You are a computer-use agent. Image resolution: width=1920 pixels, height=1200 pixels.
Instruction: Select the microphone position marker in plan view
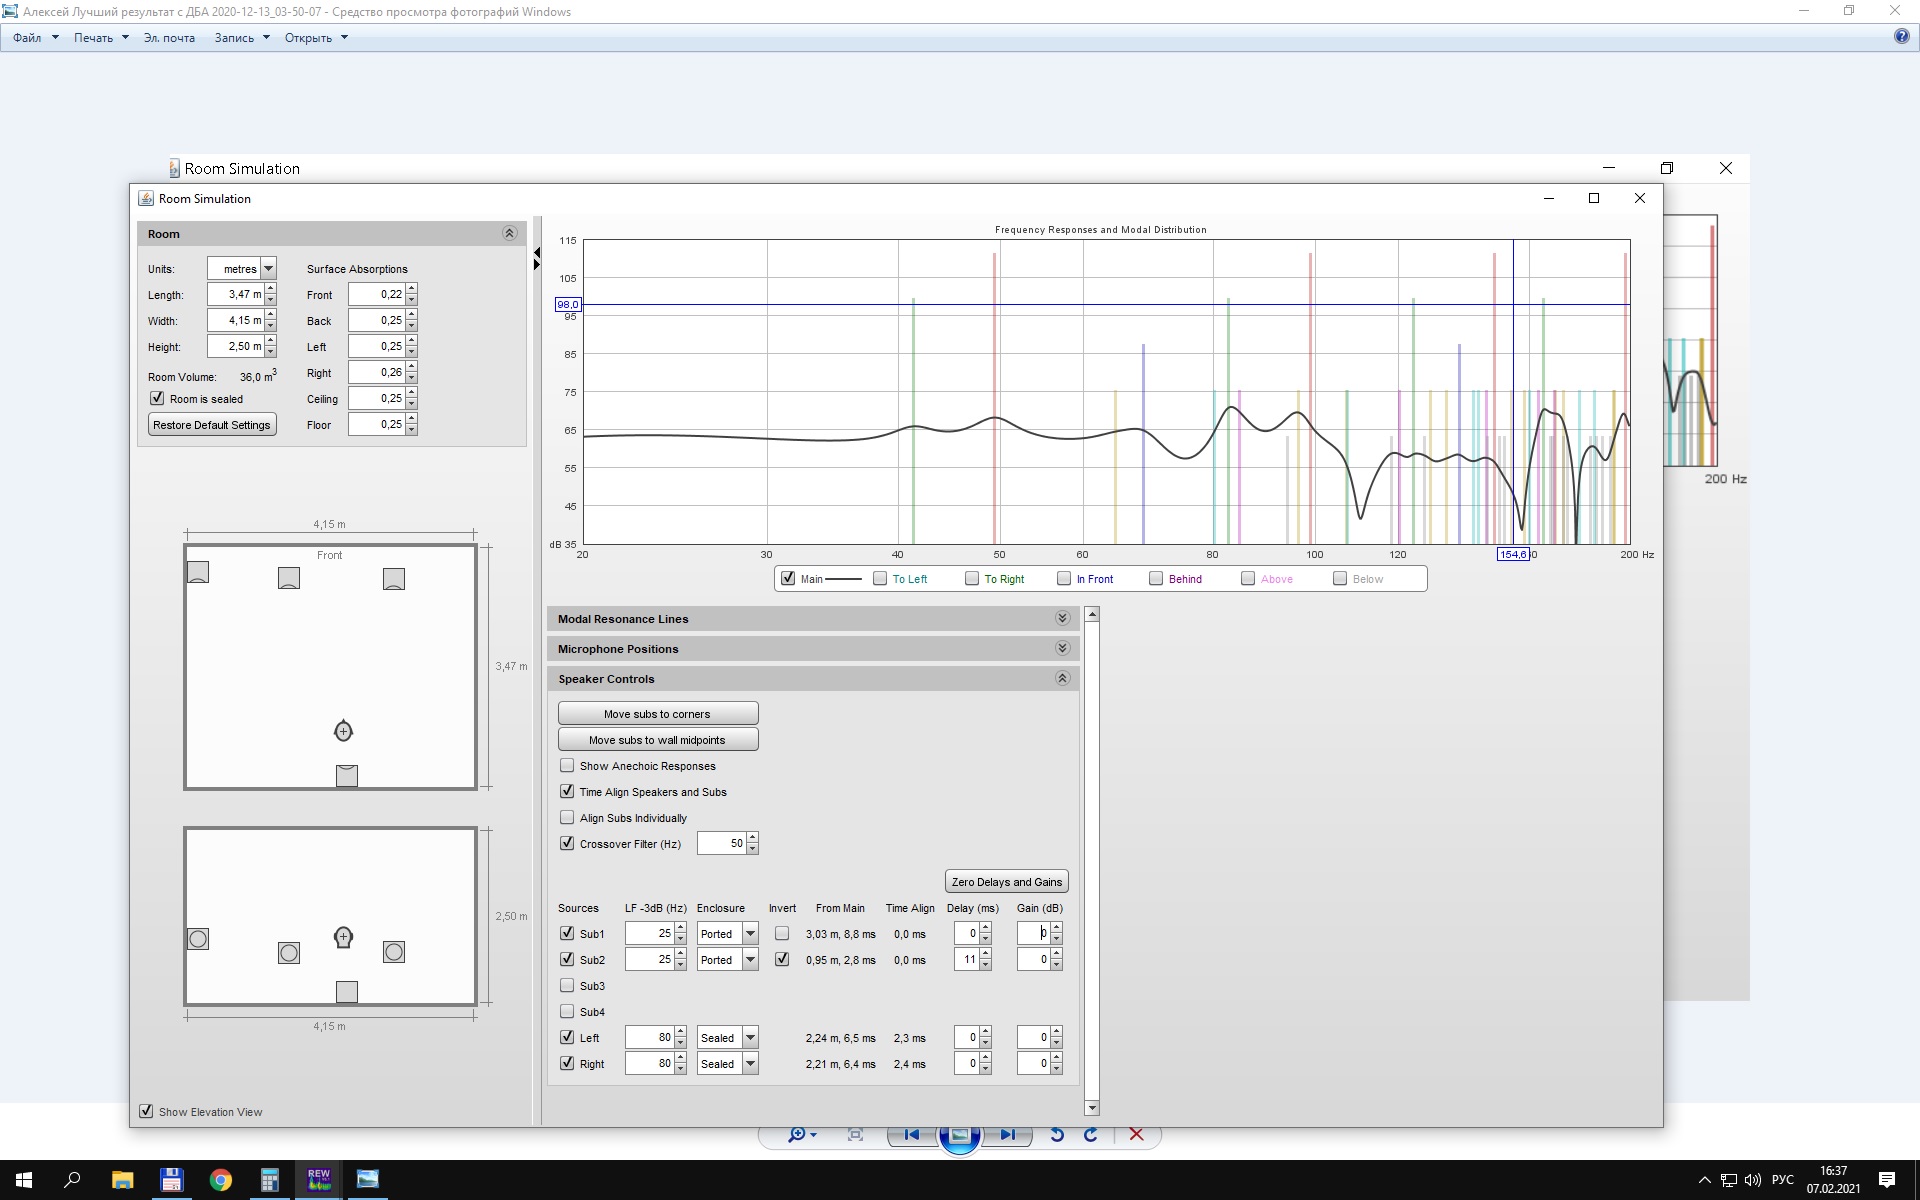coord(343,731)
